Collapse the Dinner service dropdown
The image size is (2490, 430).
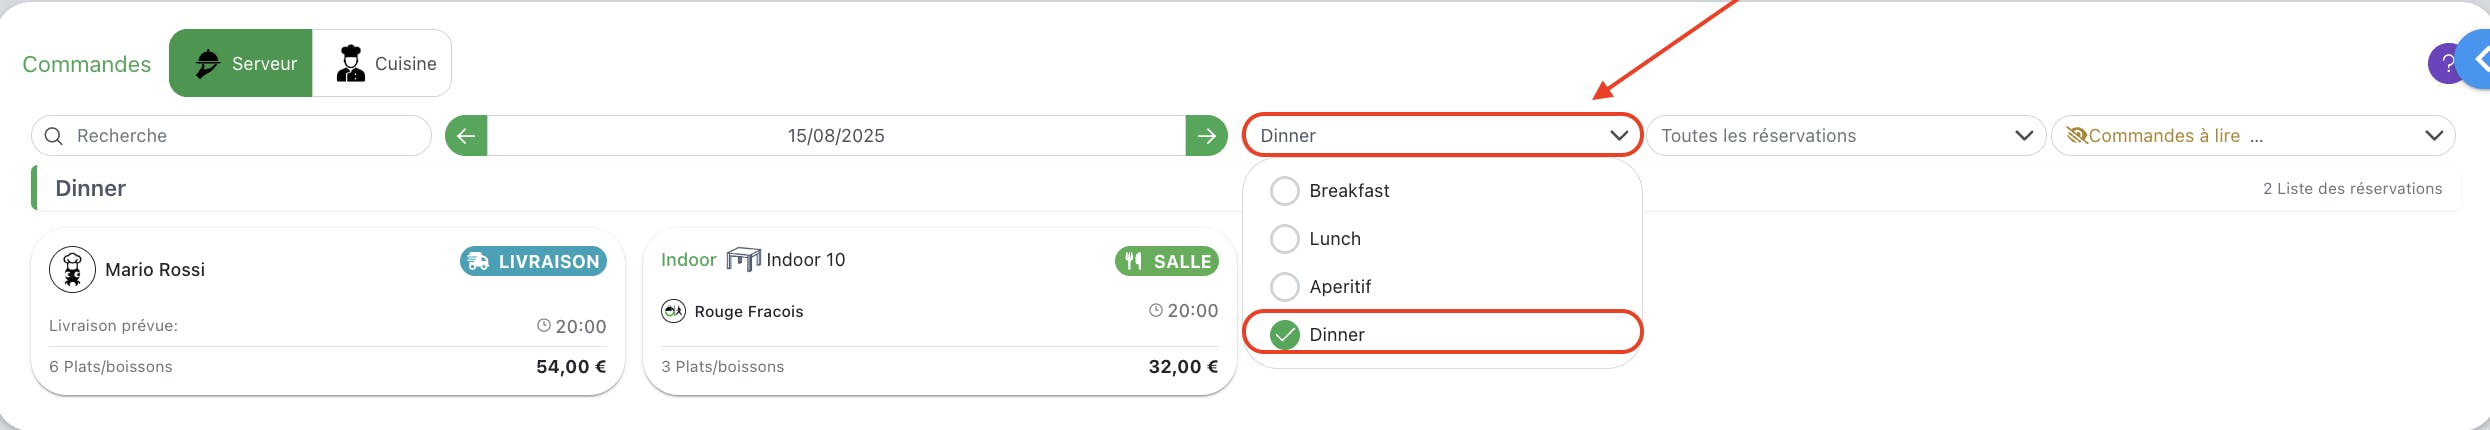point(1442,135)
